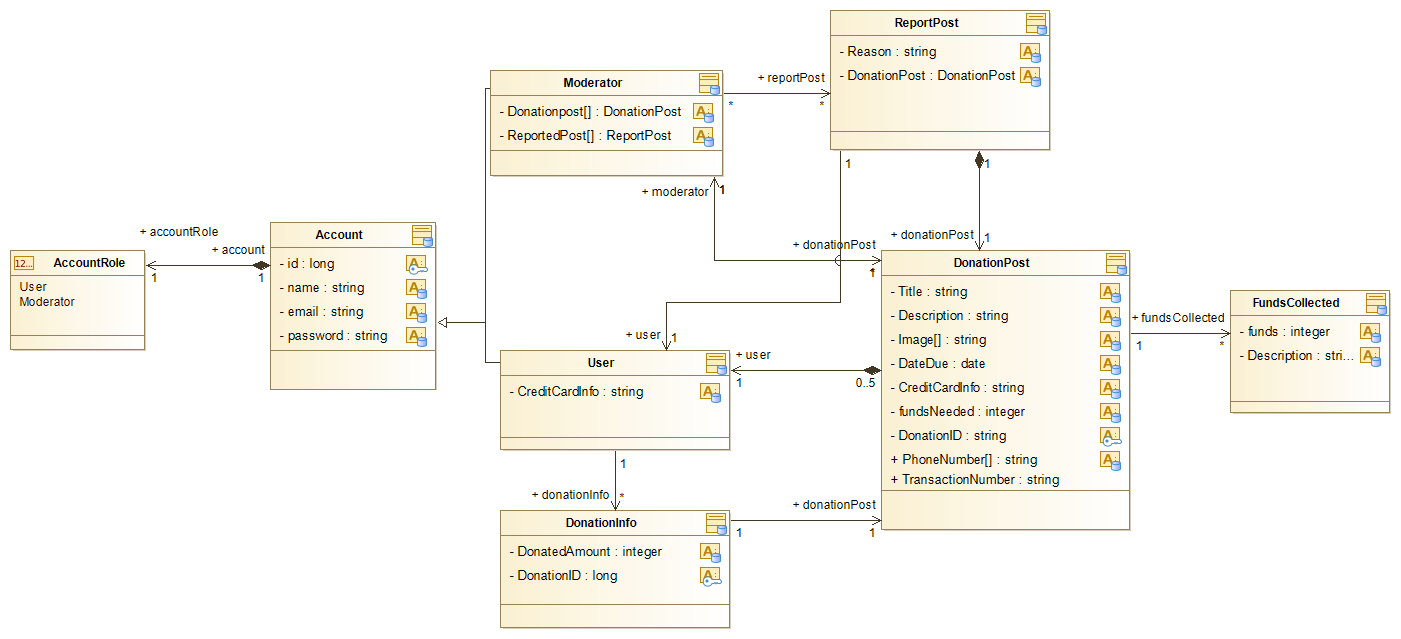Click the class icon in ReportPost header
The image size is (1401, 639).
[x=1036, y=23]
